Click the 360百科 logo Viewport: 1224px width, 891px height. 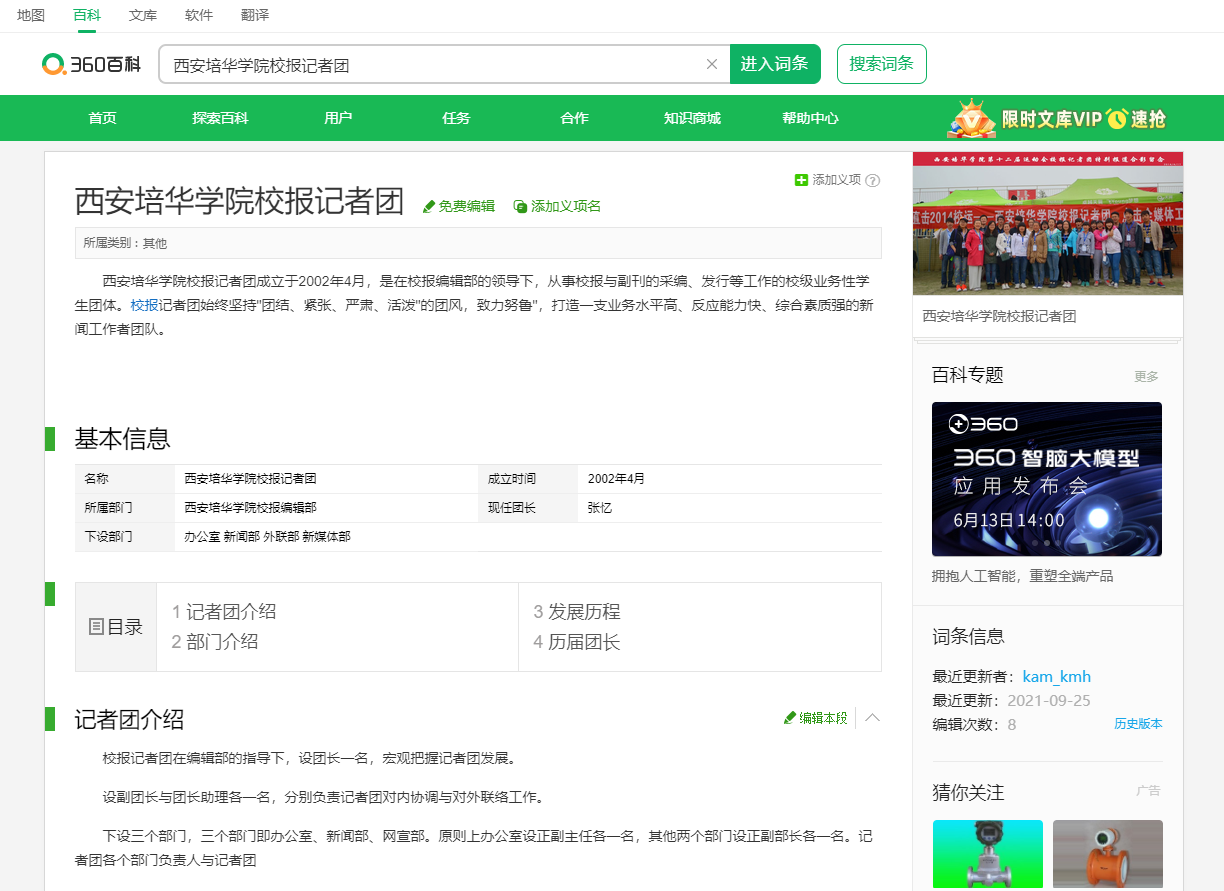coord(91,65)
